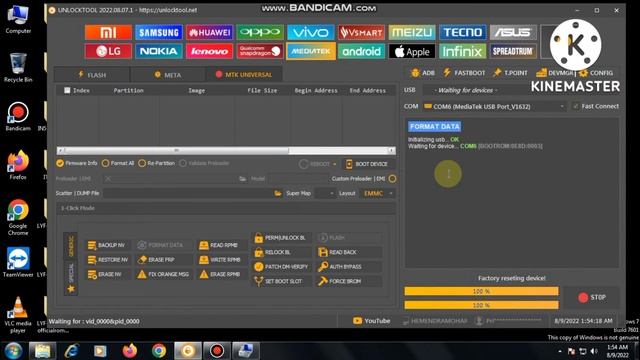Click the Scatter | DUMP File input field

point(188,193)
